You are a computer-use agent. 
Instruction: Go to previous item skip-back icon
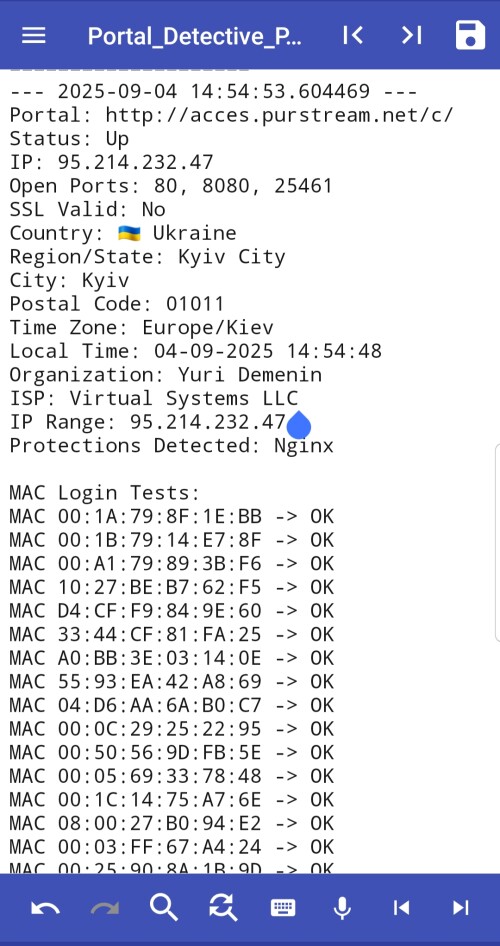click(x=401, y=907)
